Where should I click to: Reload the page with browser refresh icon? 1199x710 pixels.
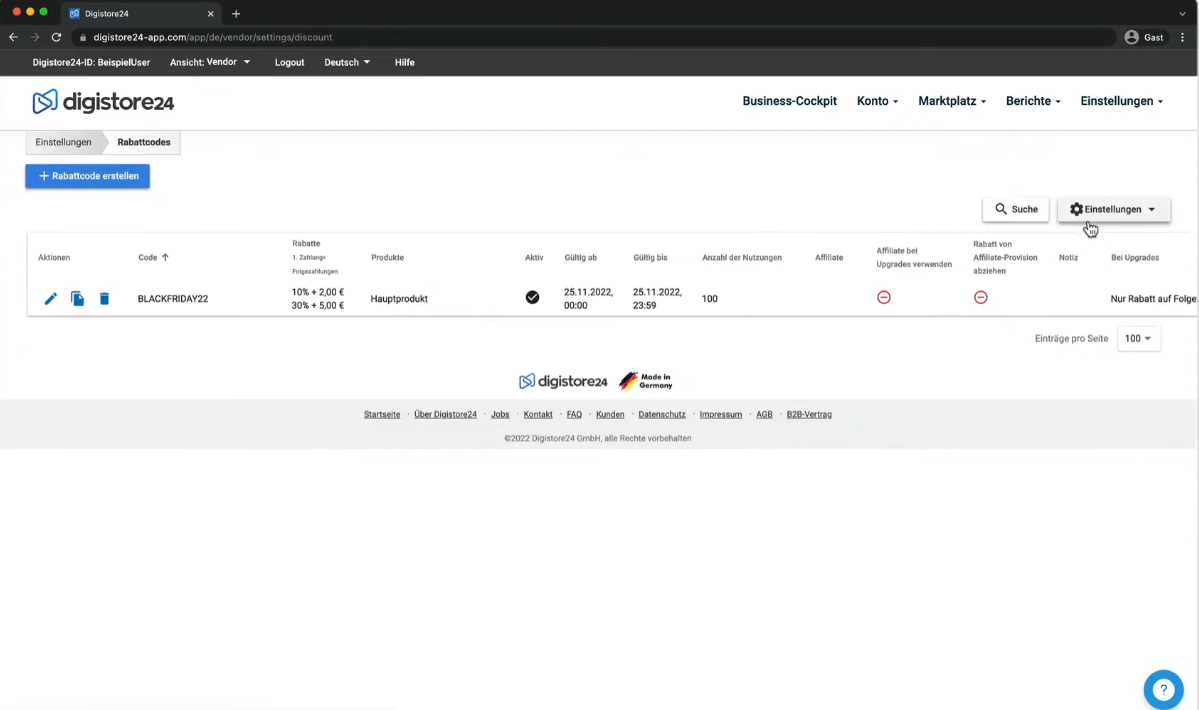point(56,37)
